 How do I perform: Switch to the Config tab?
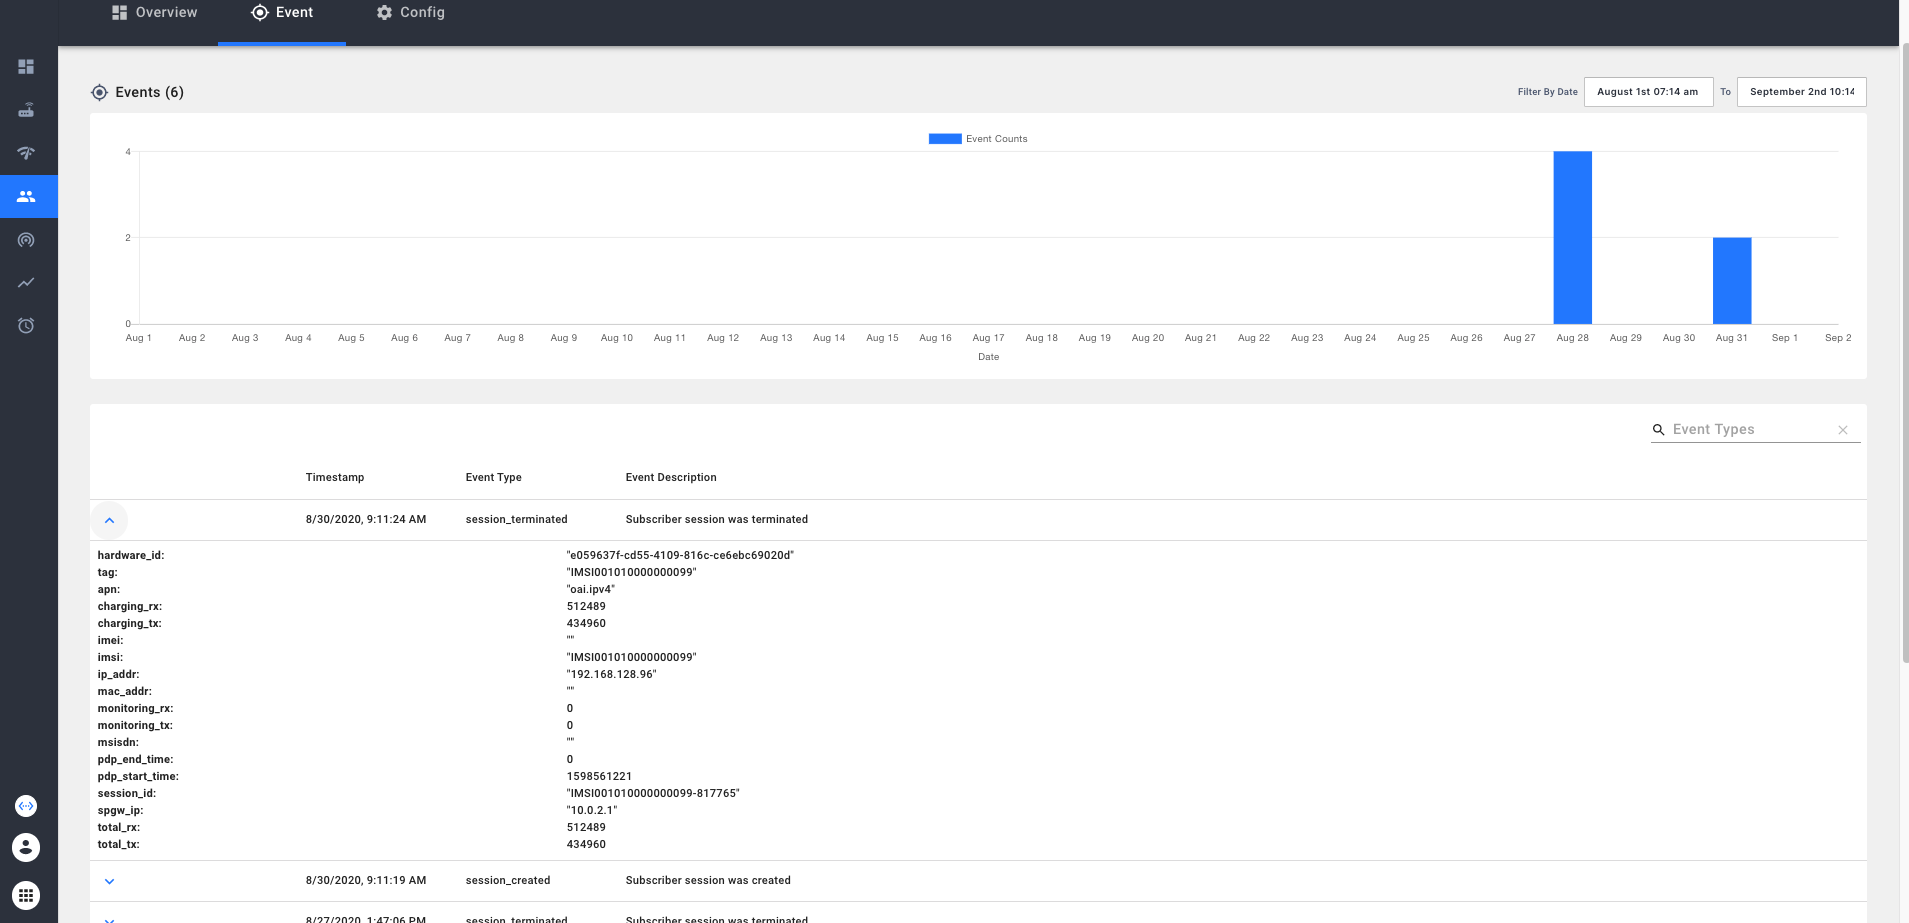tap(411, 13)
